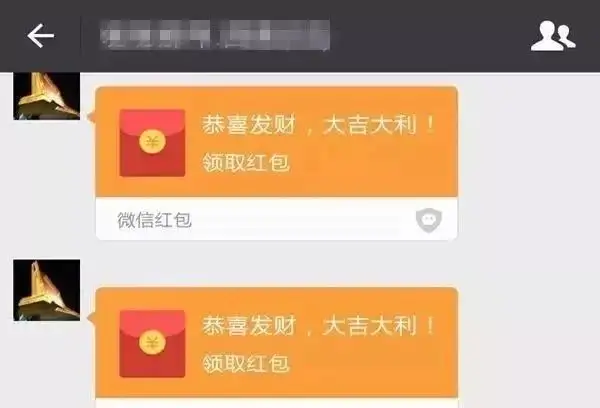Viewport: 600px width, 408px height.
Task: Tap the first red envelope icon
Action: (x=152, y=143)
